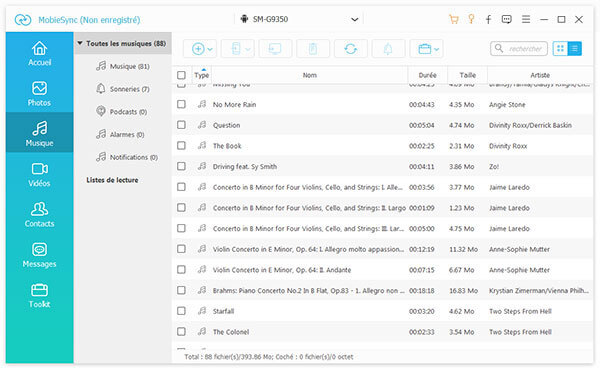Click the key register icon
The height and width of the screenshot is (370, 600).
point(471,19)
